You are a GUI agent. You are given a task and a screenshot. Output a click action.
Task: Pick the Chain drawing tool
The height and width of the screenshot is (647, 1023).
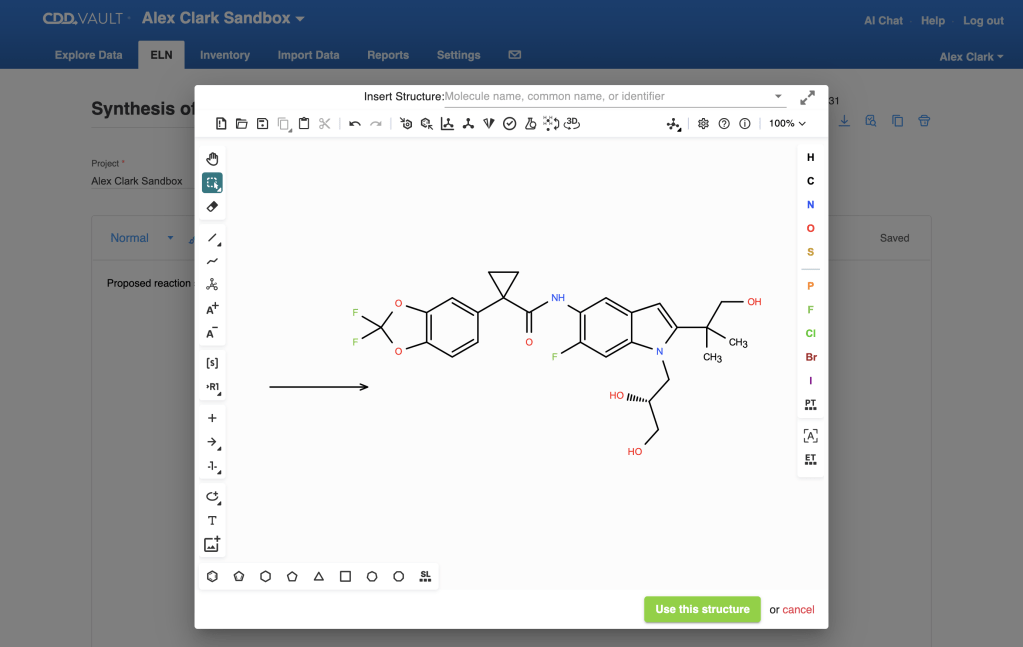[212, 261]
